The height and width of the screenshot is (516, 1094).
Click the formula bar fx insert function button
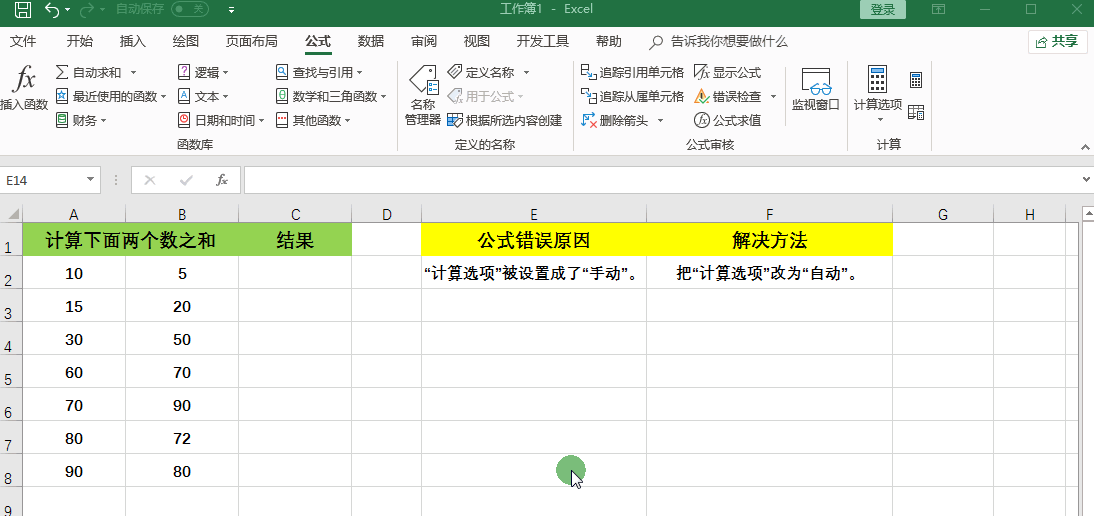[222, 180]
